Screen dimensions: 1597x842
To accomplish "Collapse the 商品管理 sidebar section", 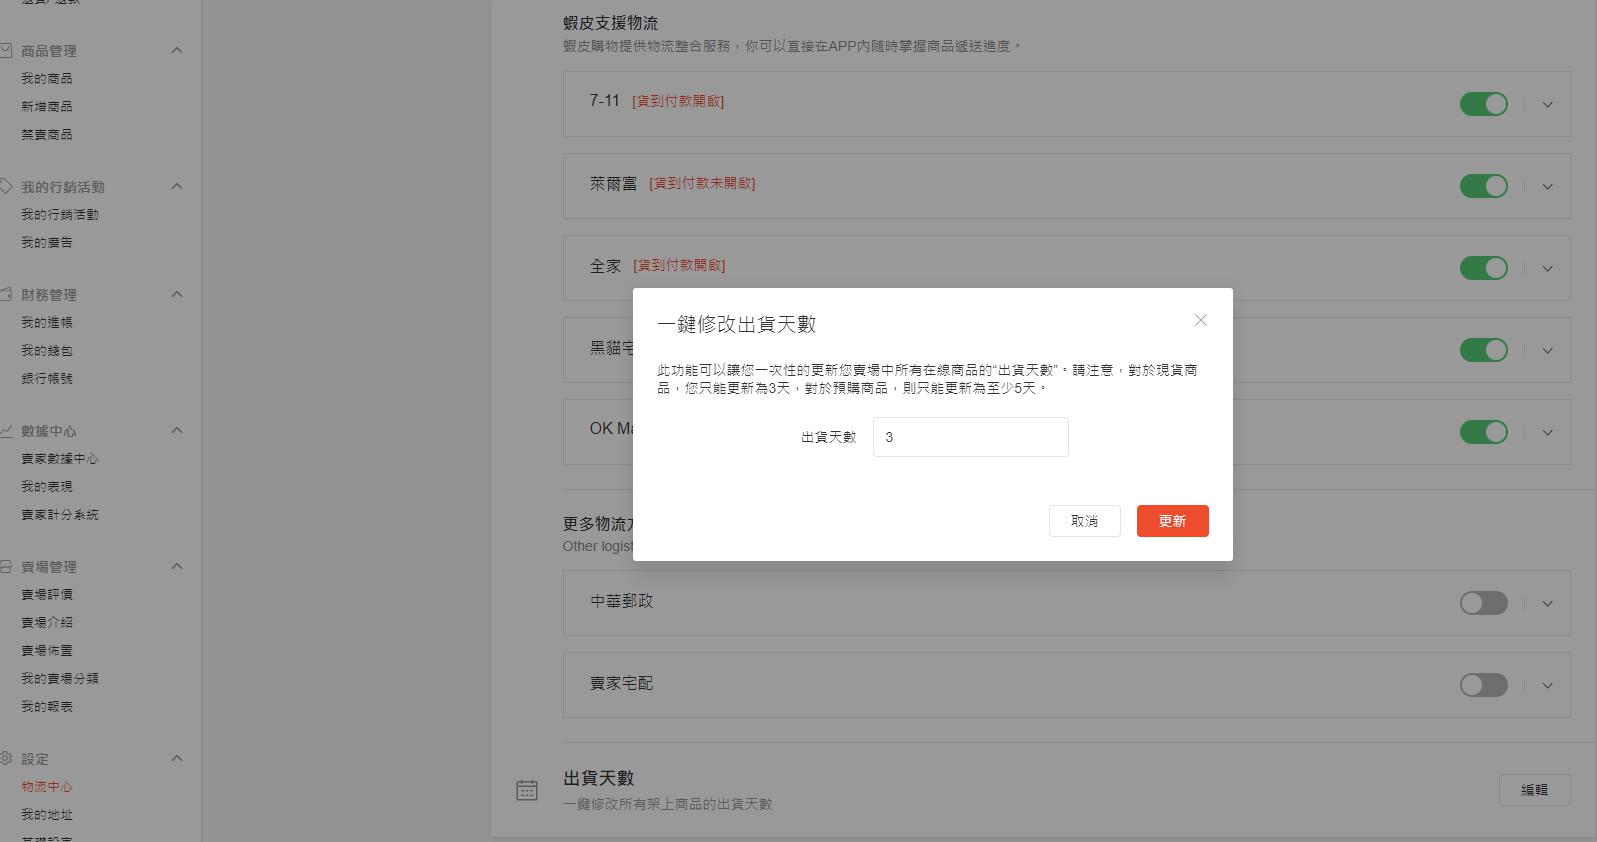I will pyautogui.click(x=177, y=50).
